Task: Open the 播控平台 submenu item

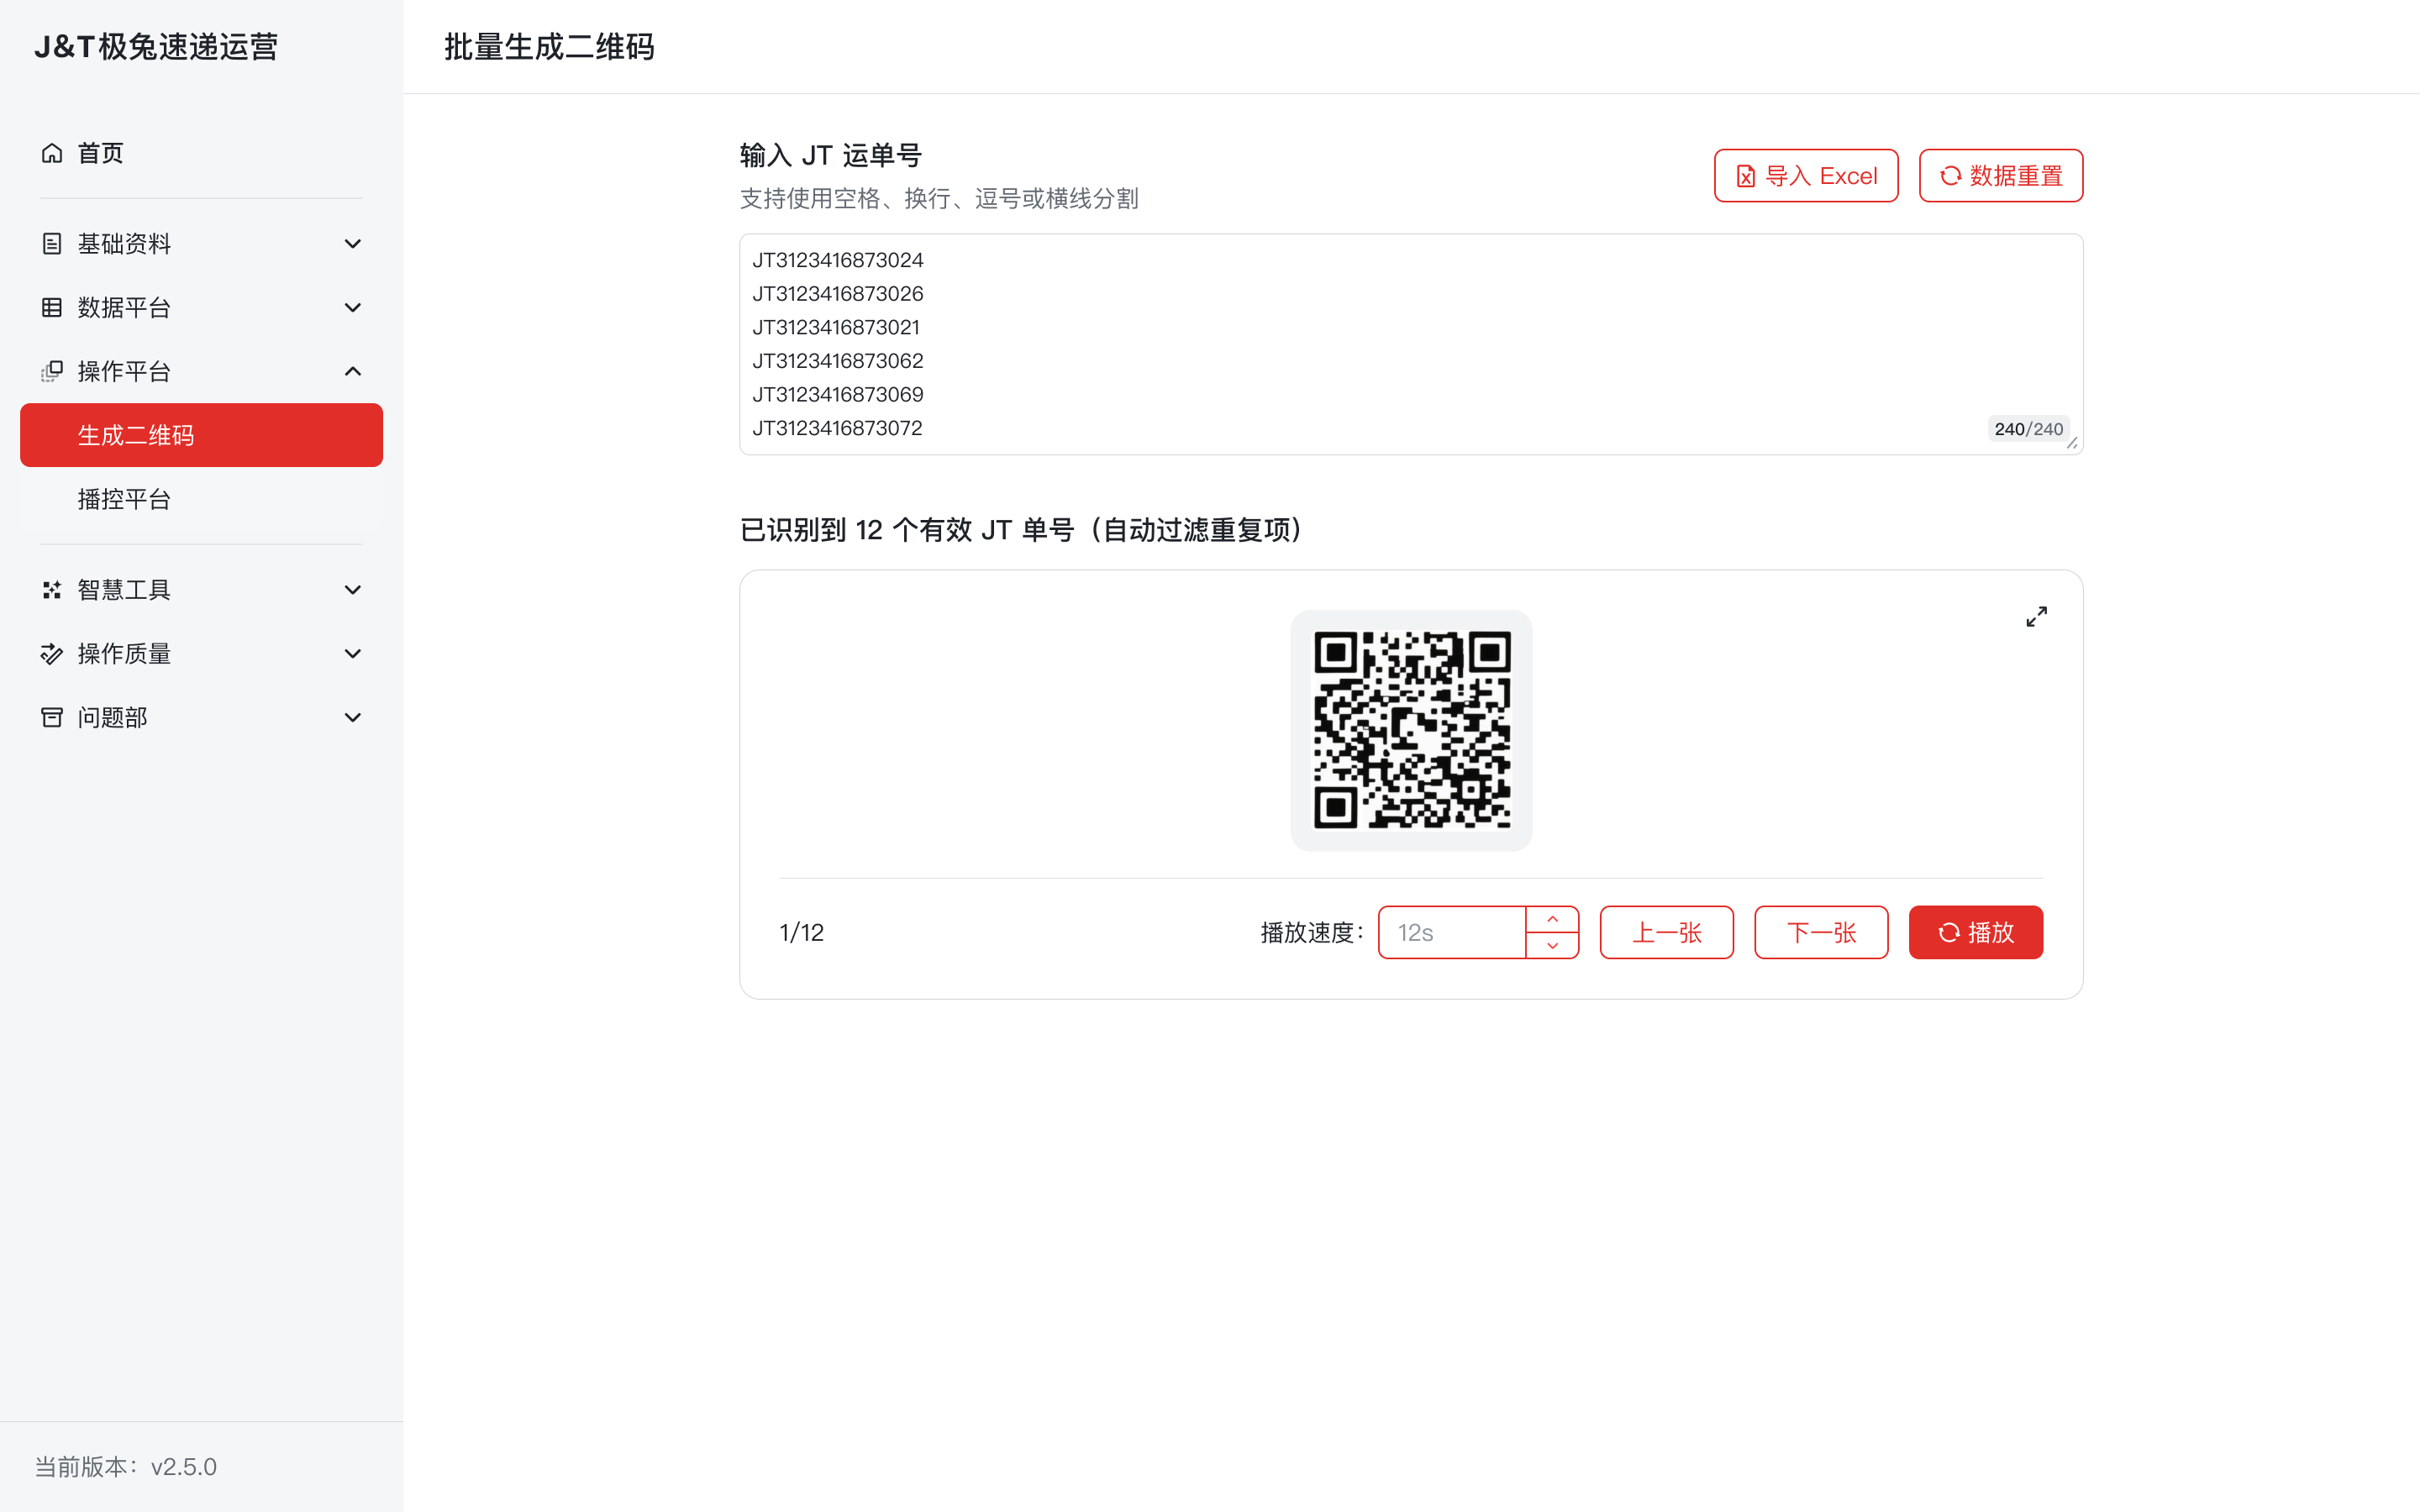Action: tap(124, 499)
